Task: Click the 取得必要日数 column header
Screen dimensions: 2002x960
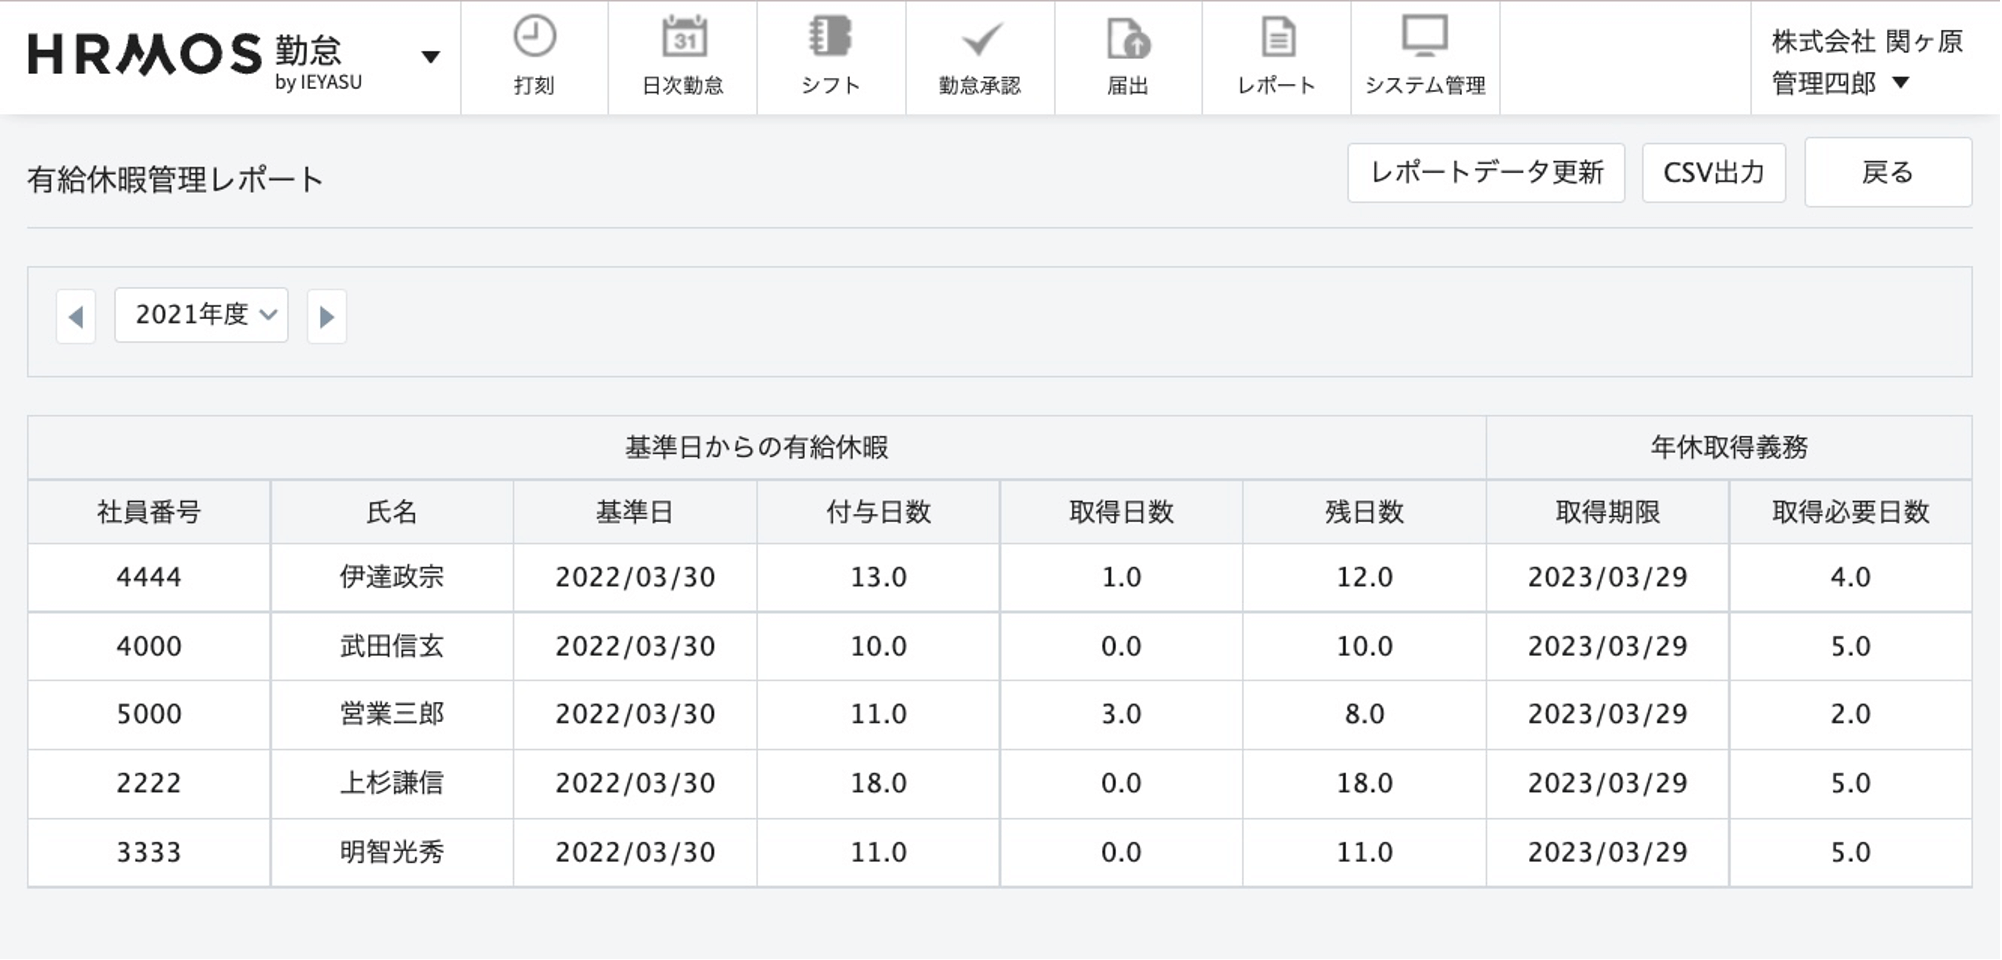Action: [1850, 512]
